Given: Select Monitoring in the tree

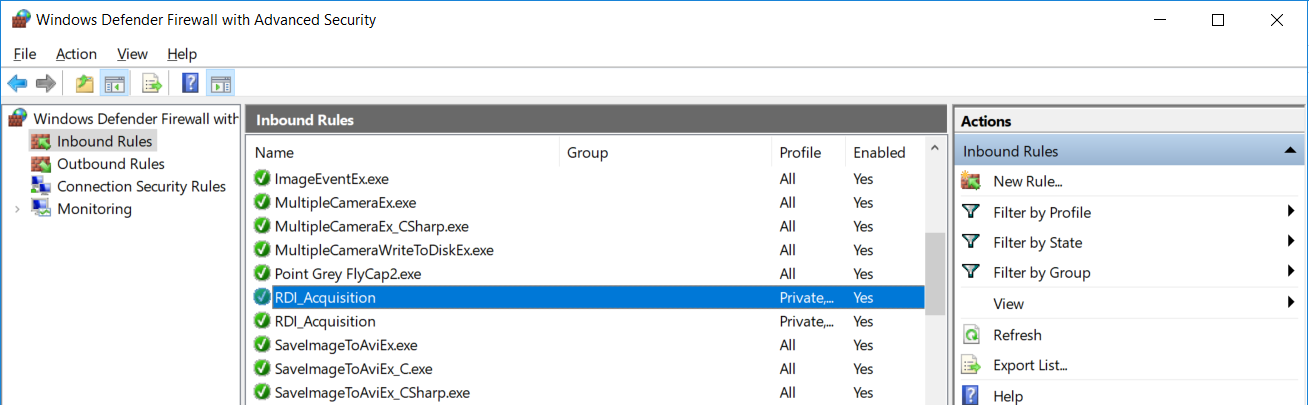Looking at the screenshot, I should click(94, 209).
